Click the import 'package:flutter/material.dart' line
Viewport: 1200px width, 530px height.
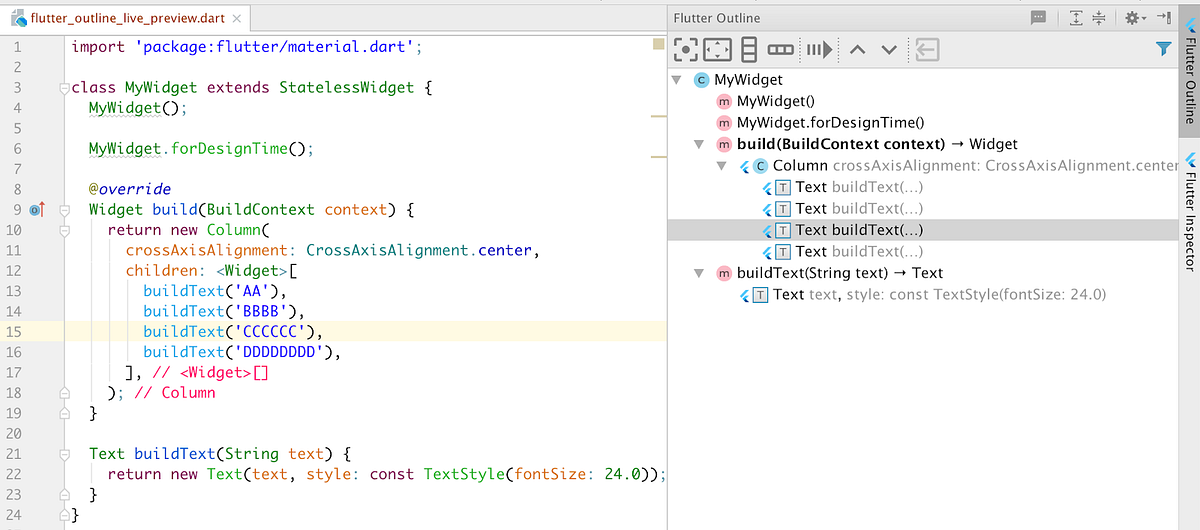pyautogui.click(x=248, y=47)
